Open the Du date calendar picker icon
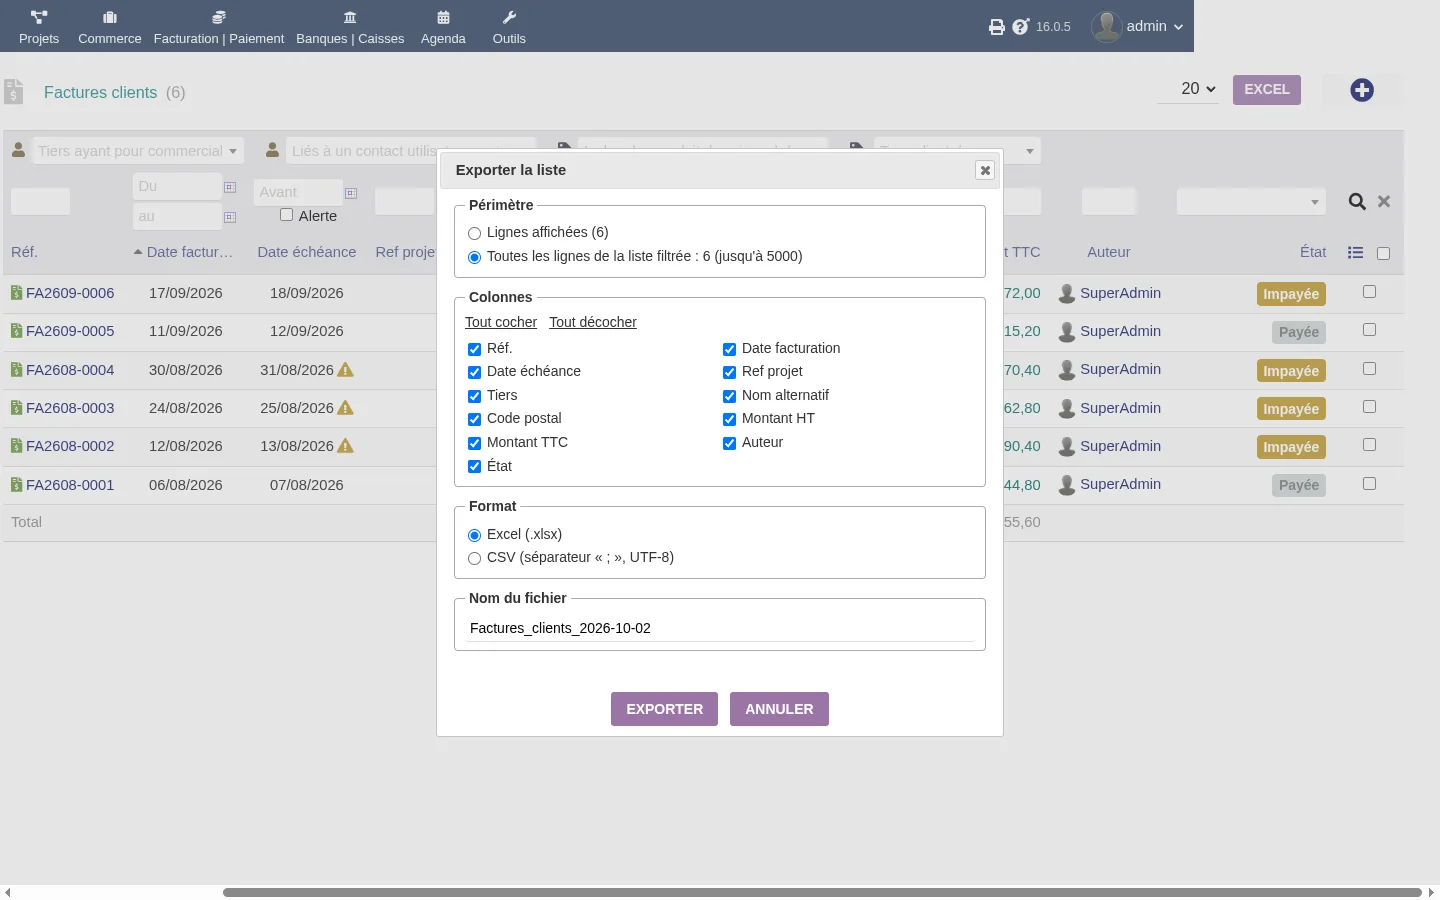The width and height of the screenshot is (1440, 900). pyautogui.click(x=230, y=187)
